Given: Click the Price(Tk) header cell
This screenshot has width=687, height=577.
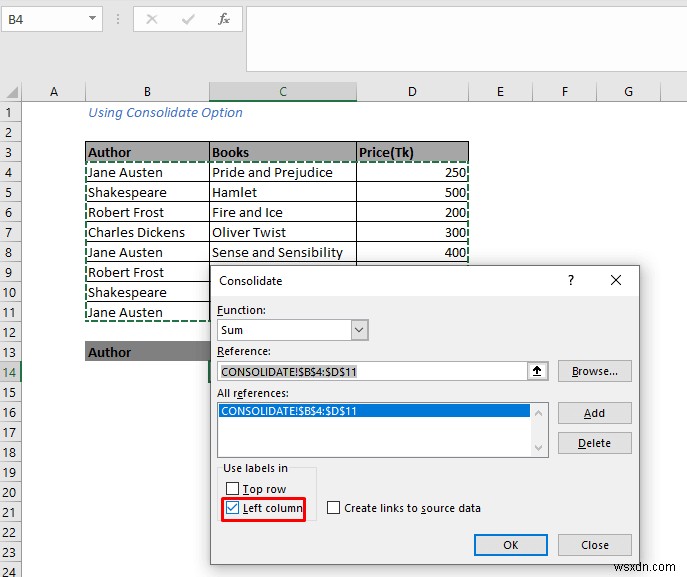Looking at the screenshot, I should point(412,152).
